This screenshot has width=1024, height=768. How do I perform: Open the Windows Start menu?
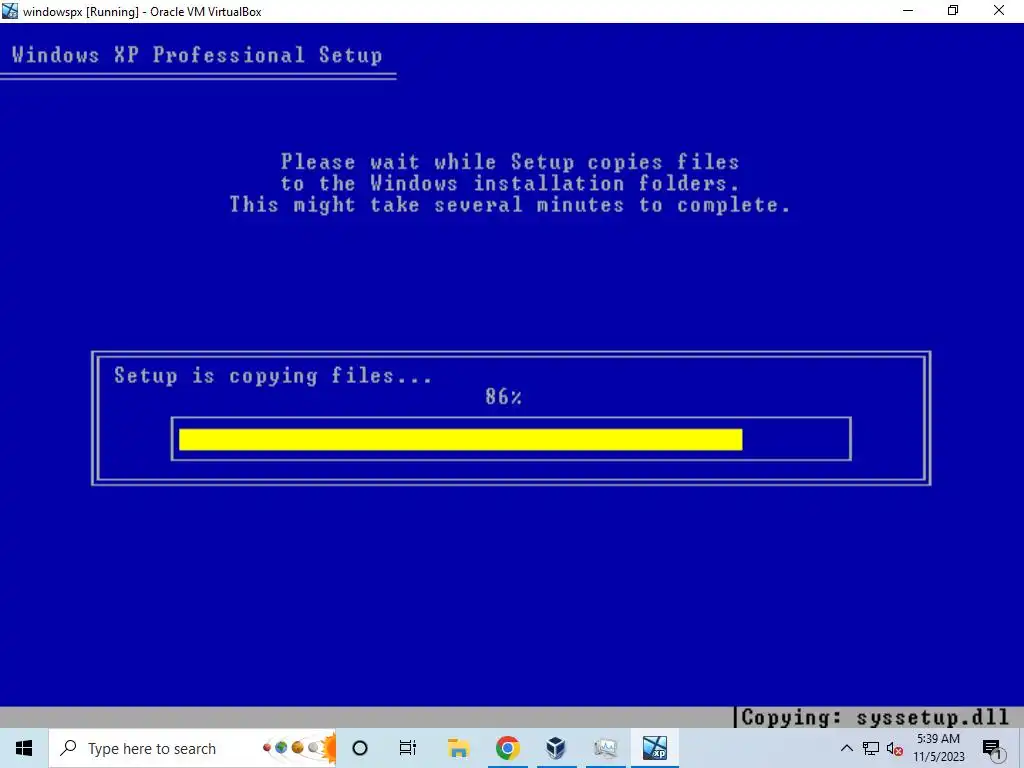[x=24, y=748]
